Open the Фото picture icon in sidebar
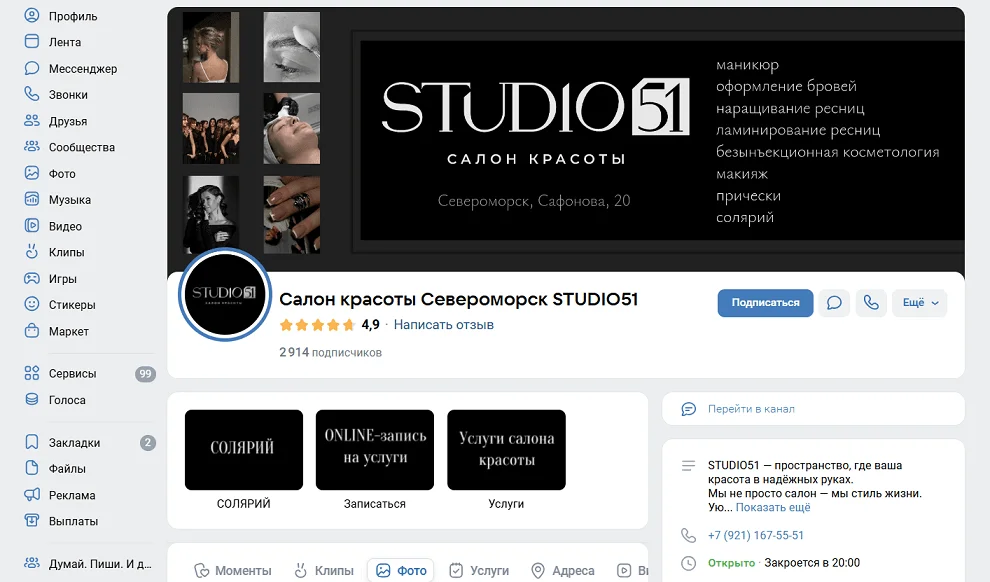 point(32,173)
